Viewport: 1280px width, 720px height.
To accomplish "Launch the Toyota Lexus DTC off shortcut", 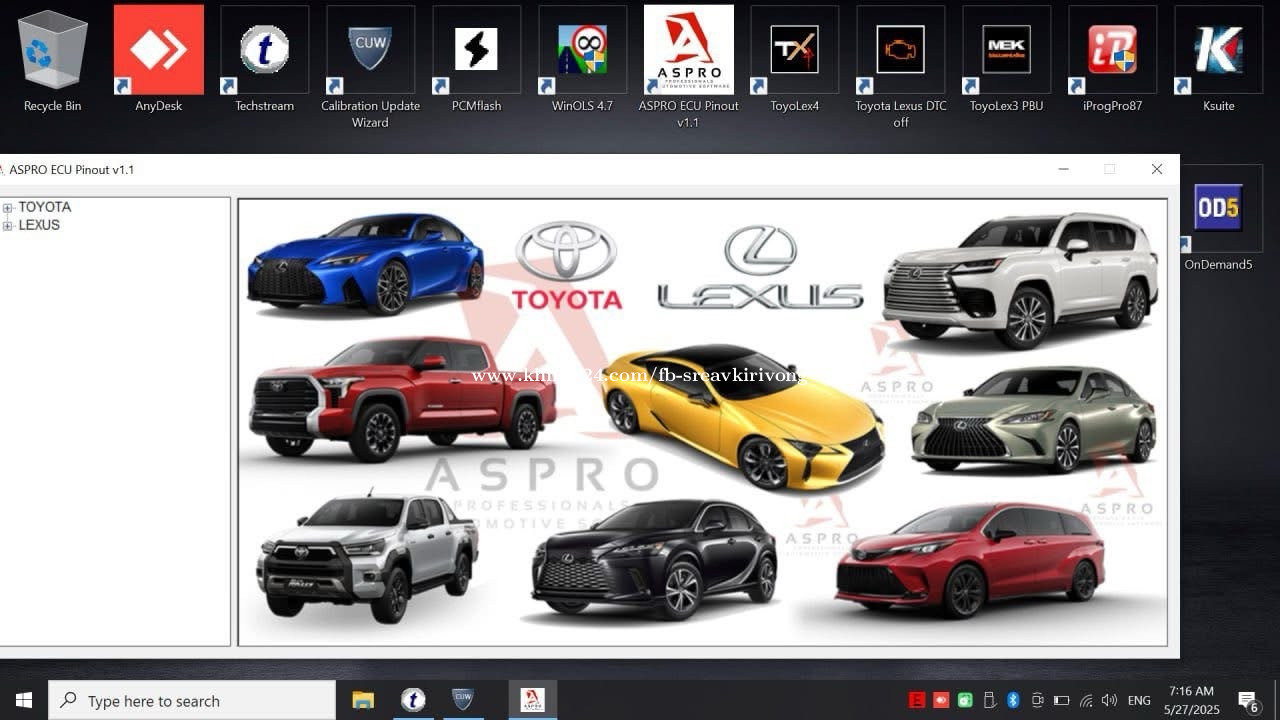I will [900, 50].
